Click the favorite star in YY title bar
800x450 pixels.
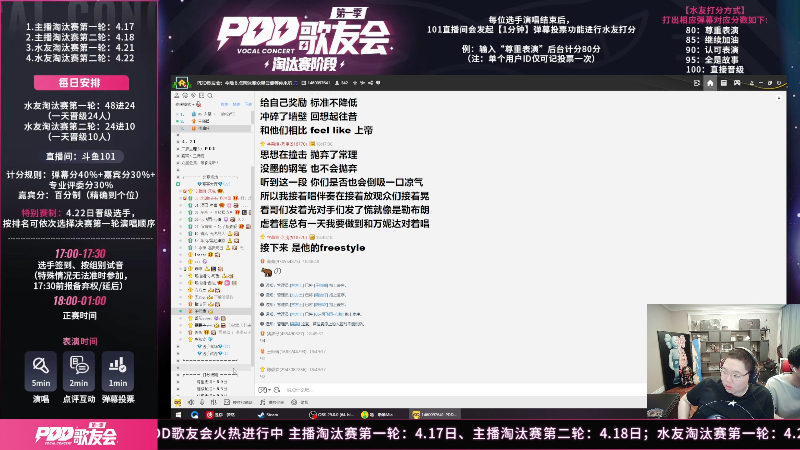coord(355,83)
